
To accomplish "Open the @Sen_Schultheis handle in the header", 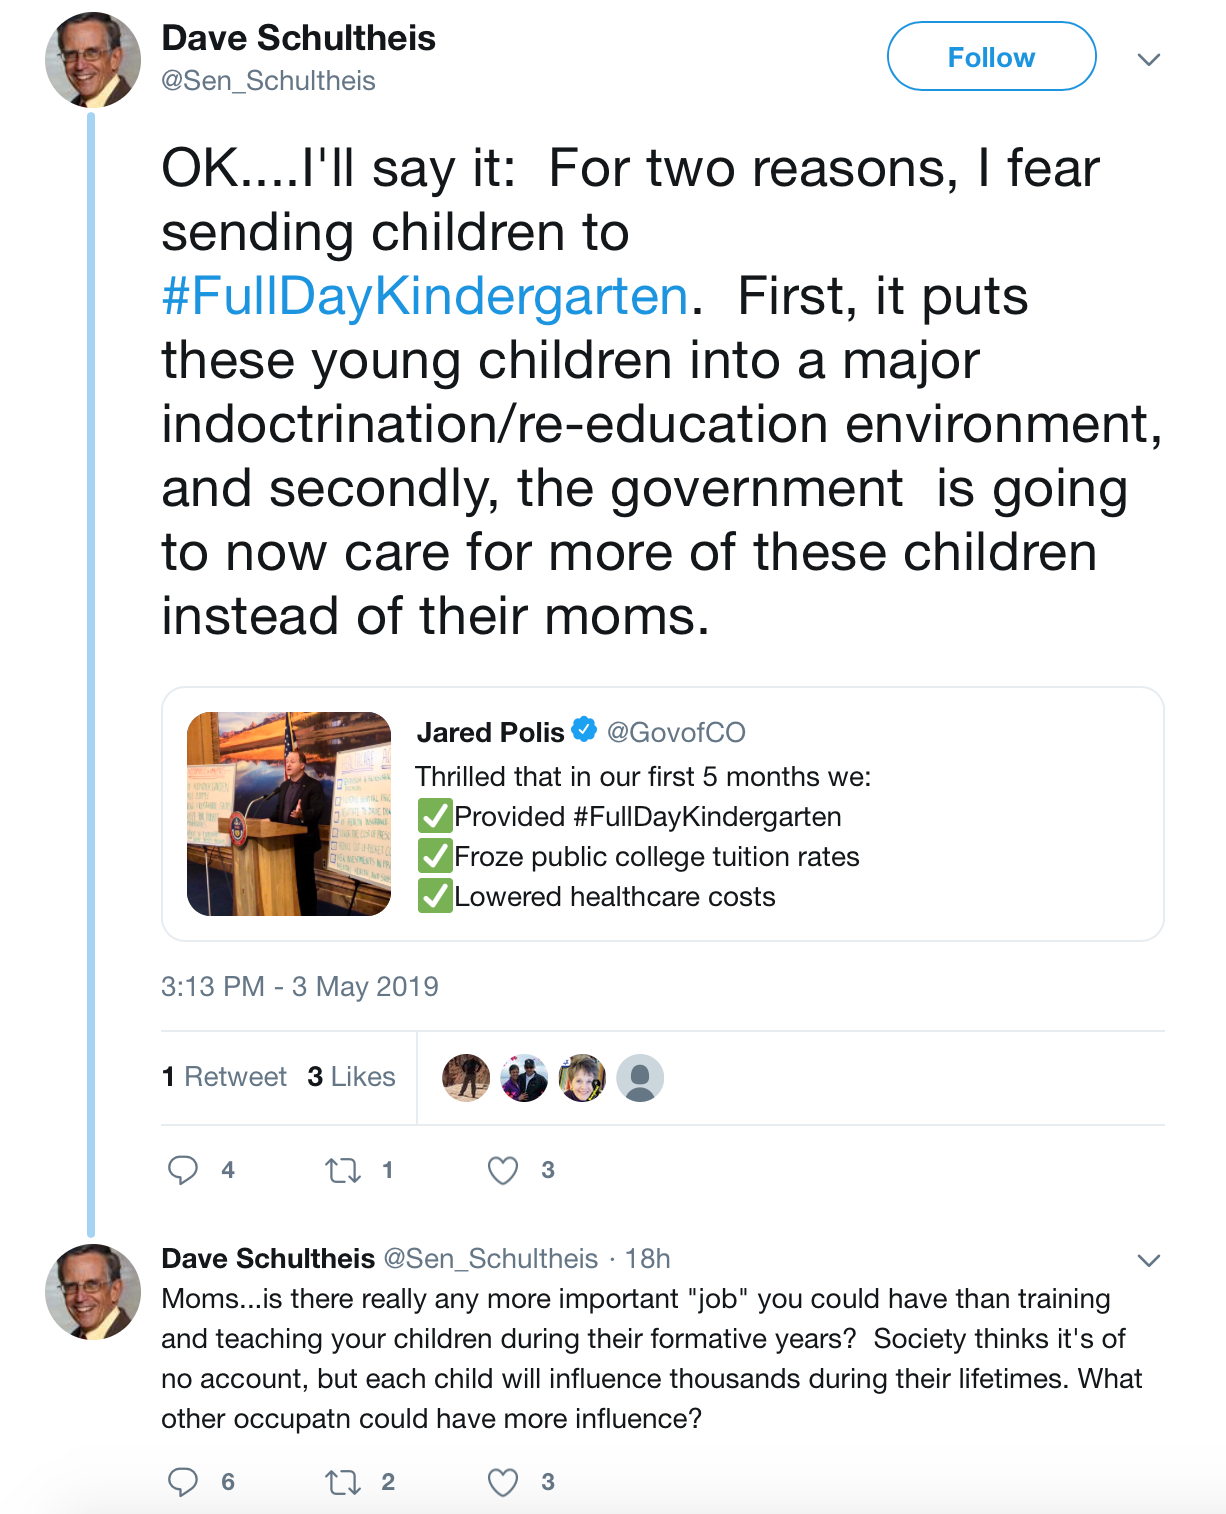I will click(268, 81).
